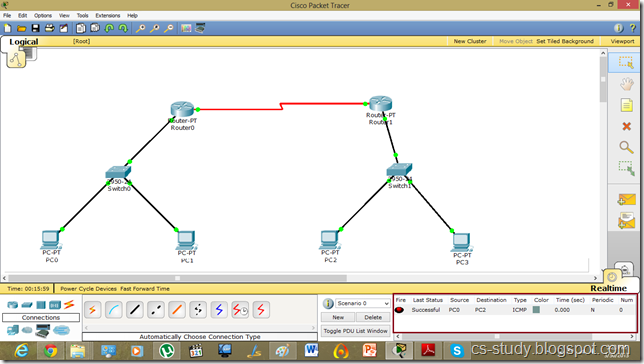Viewport: 644px width, 364px height.
Task: Click the Zoom Reset magnifier icon
Action: (x=154, y=28)
